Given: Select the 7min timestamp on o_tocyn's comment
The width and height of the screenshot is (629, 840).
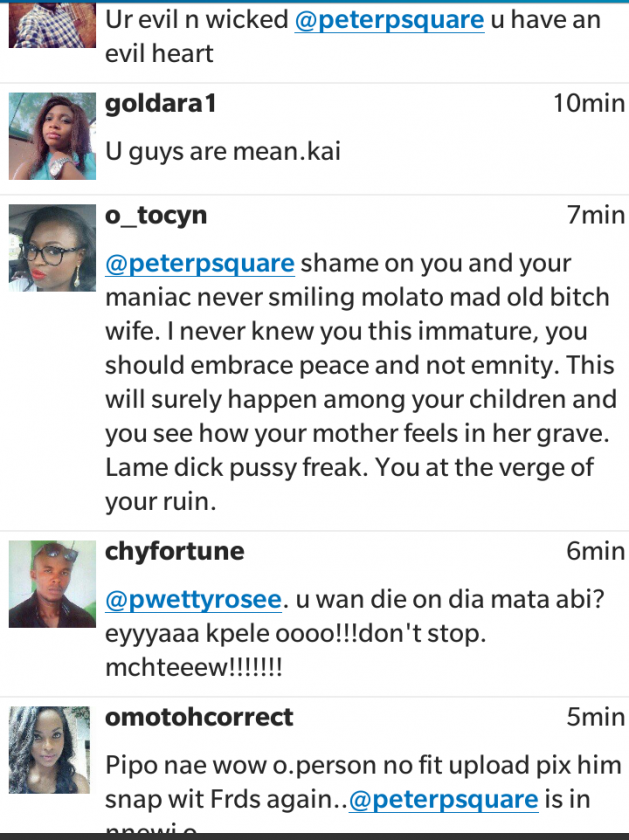Looking at the screenshot, I should pos(596,215).
